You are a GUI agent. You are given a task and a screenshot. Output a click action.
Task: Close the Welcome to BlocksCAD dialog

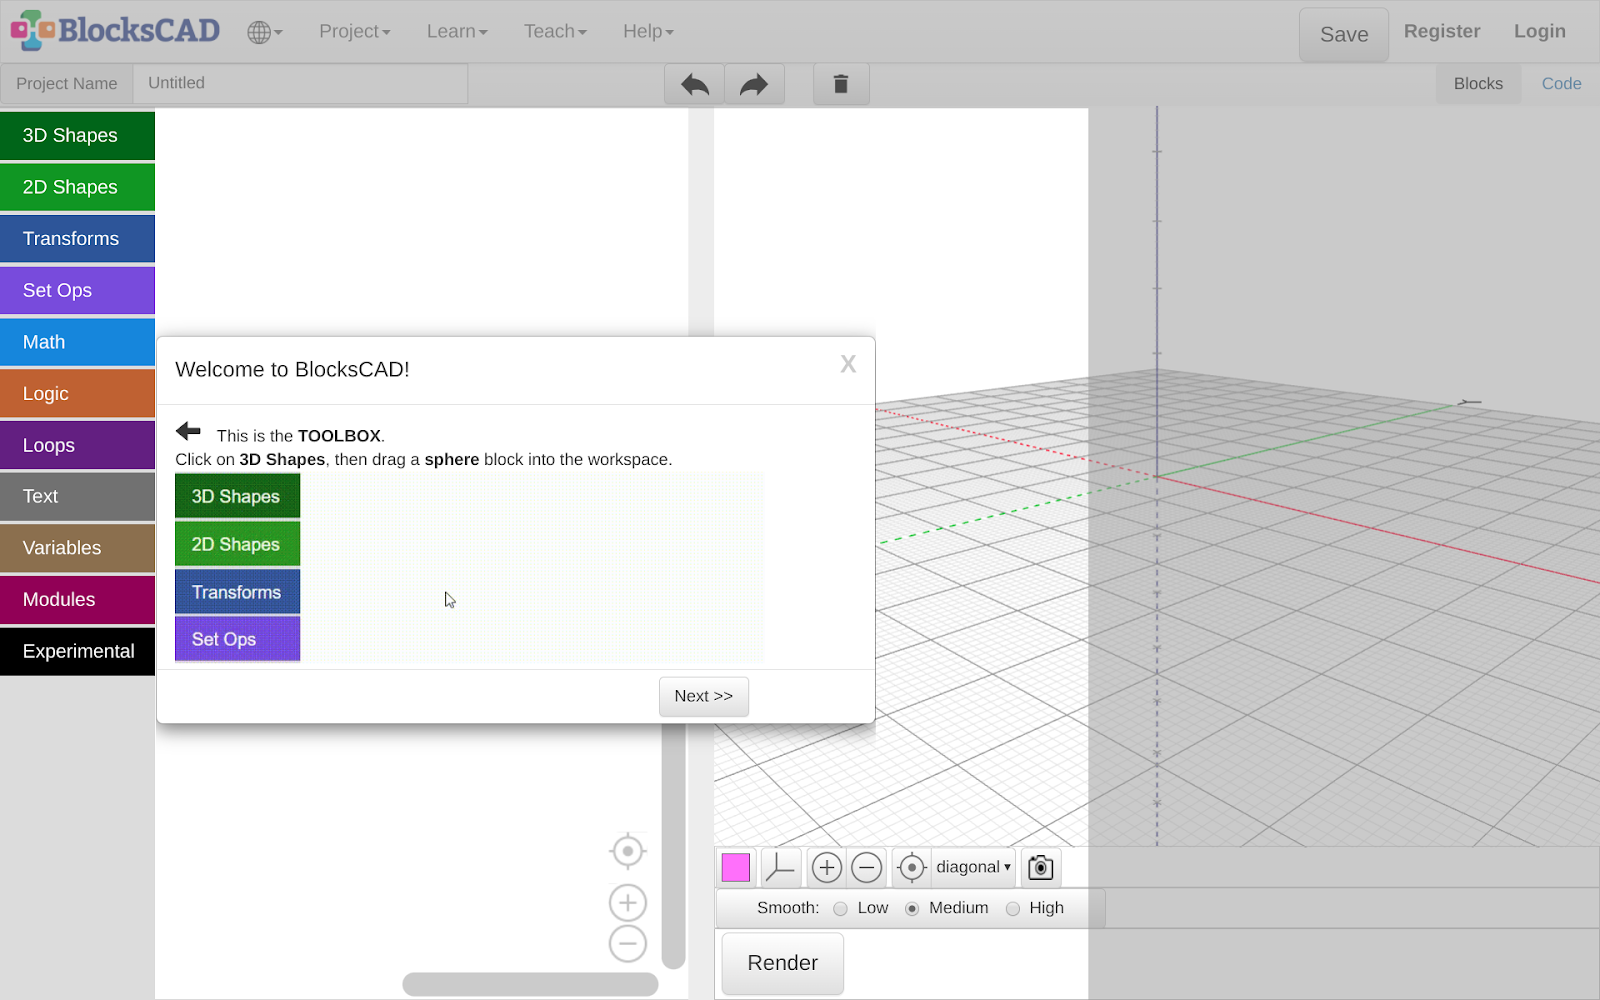pos(848,364)
